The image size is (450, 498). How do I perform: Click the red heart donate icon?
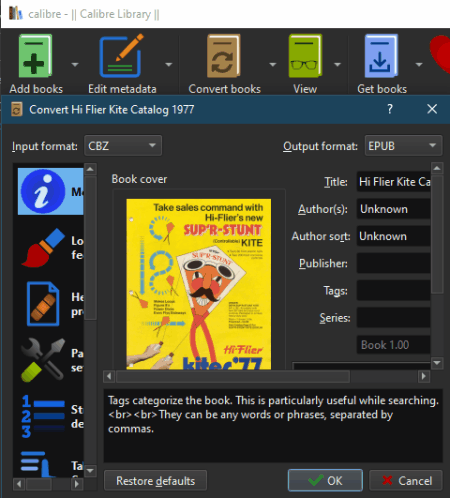441,54
